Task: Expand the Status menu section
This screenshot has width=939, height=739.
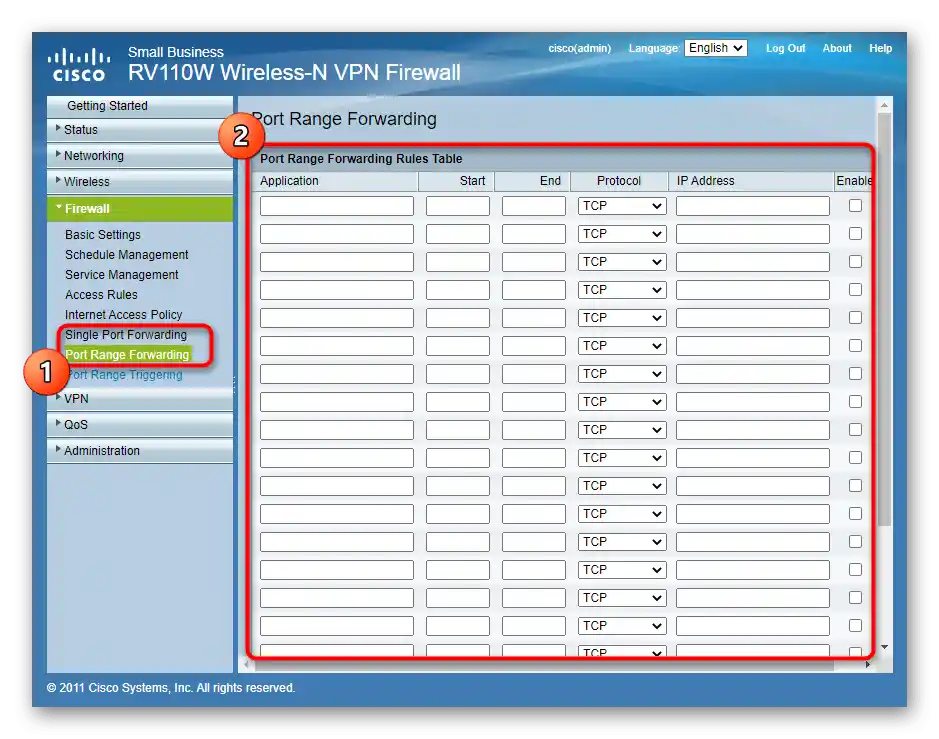Action: pyautogui.click(x=140, y=130)
